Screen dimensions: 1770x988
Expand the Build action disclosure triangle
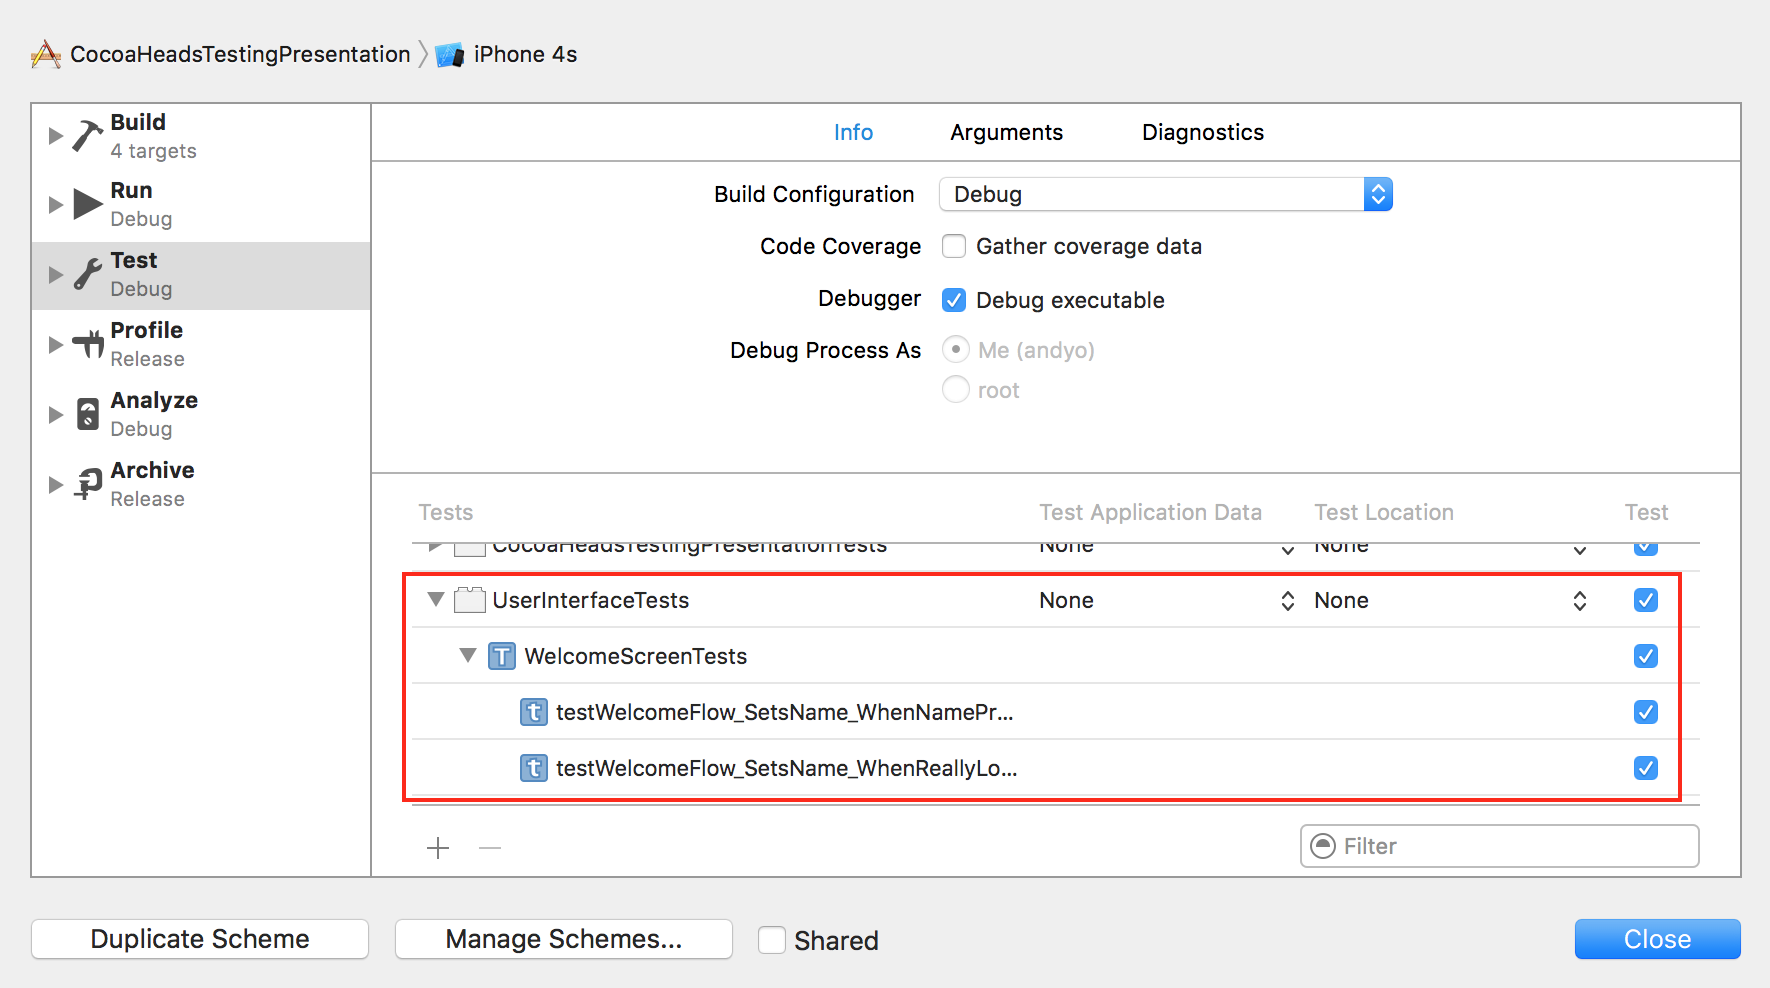56,136
